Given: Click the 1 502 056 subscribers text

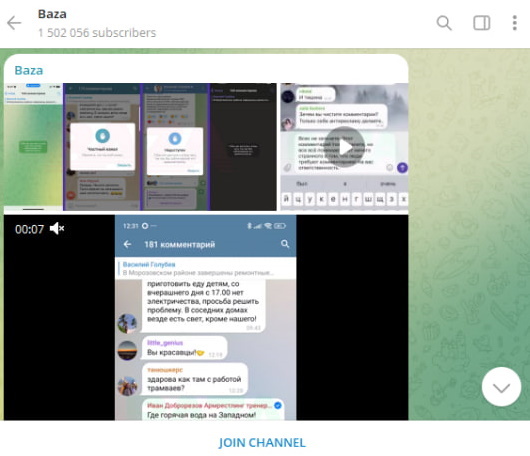Looking at the screenshot, I should pyautogui.click(x=97, y=33).
